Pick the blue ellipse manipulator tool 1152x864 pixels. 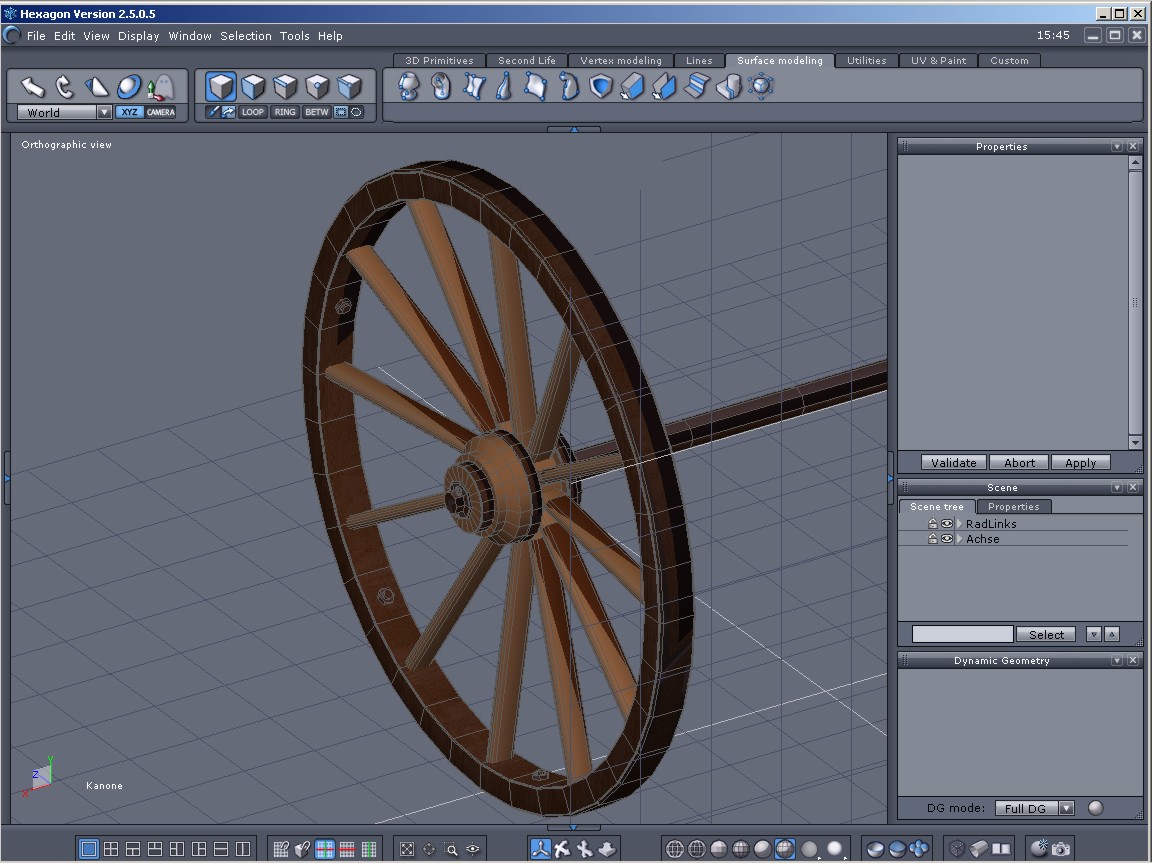[x=129, y=87]
